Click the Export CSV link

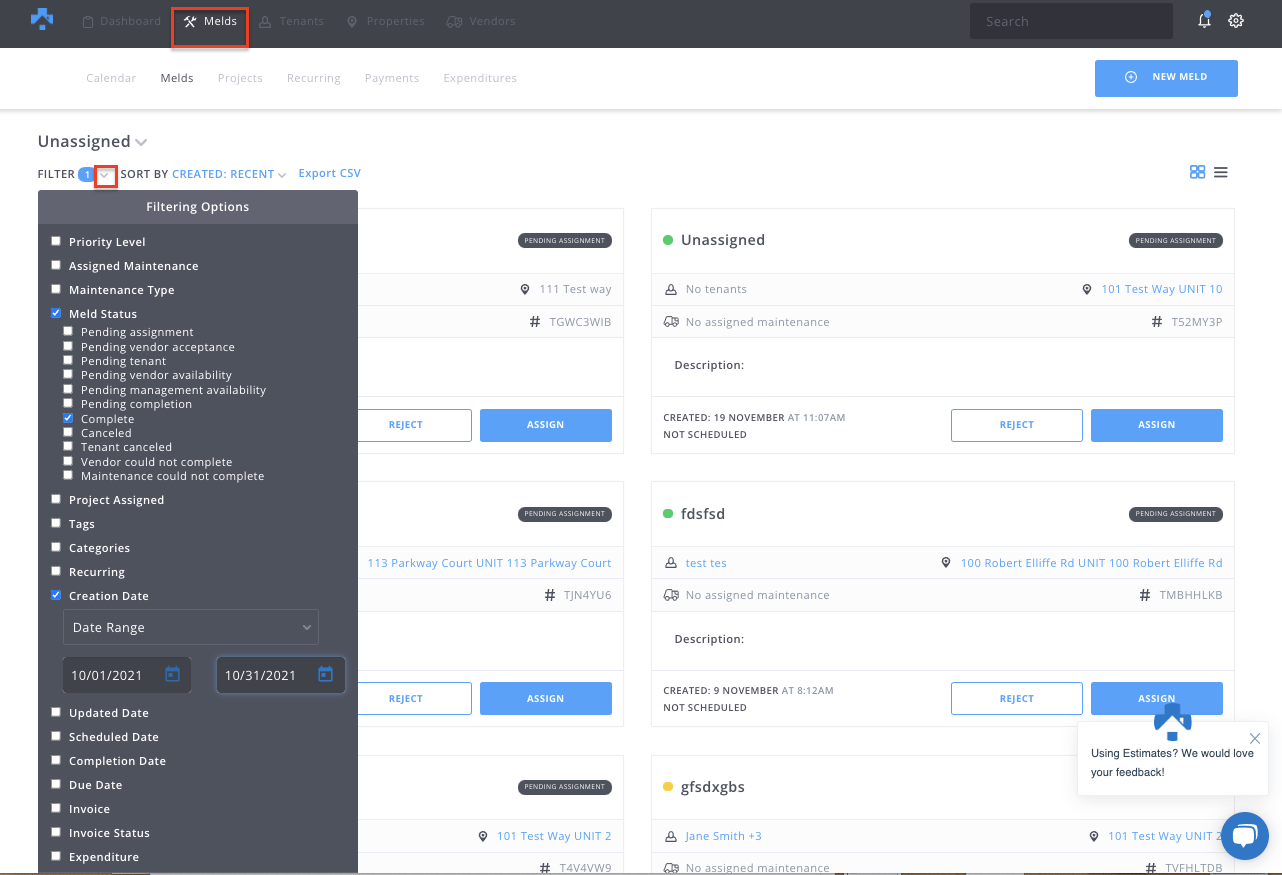(x=329, y=173)
